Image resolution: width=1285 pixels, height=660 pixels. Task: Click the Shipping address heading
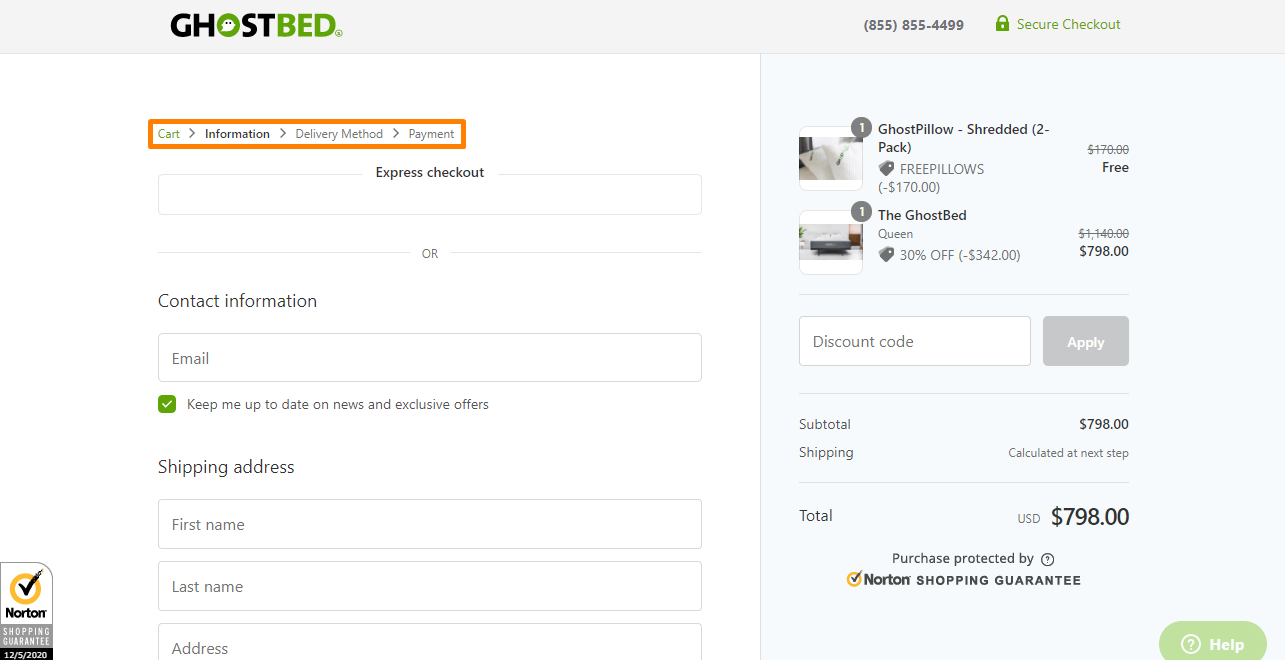pos(226,467)
